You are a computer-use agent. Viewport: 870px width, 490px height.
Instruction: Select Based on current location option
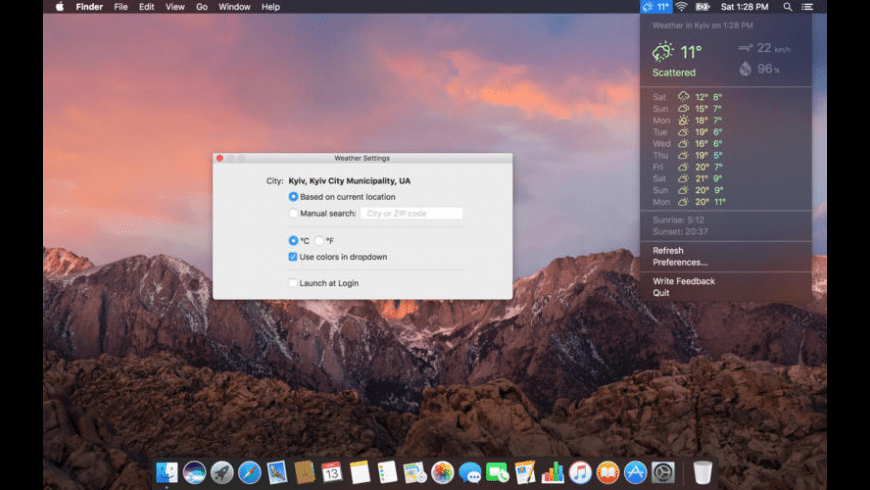pos(293,196)
